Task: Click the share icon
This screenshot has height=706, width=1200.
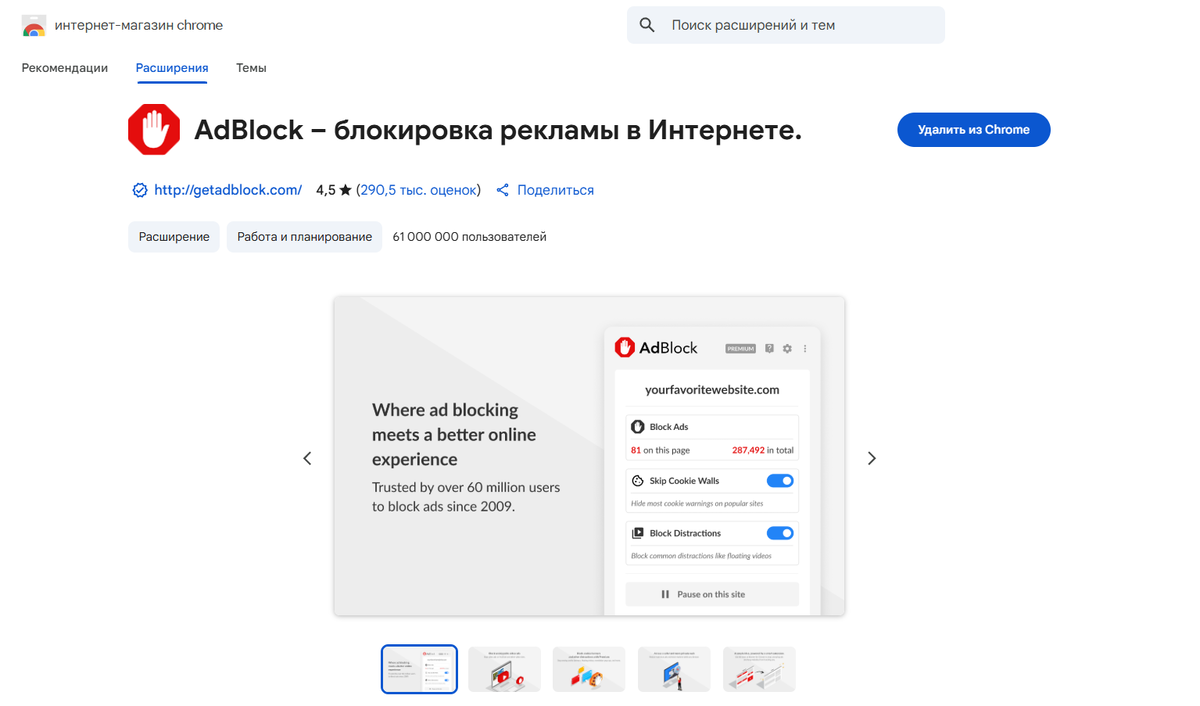Action: (503, 190)
